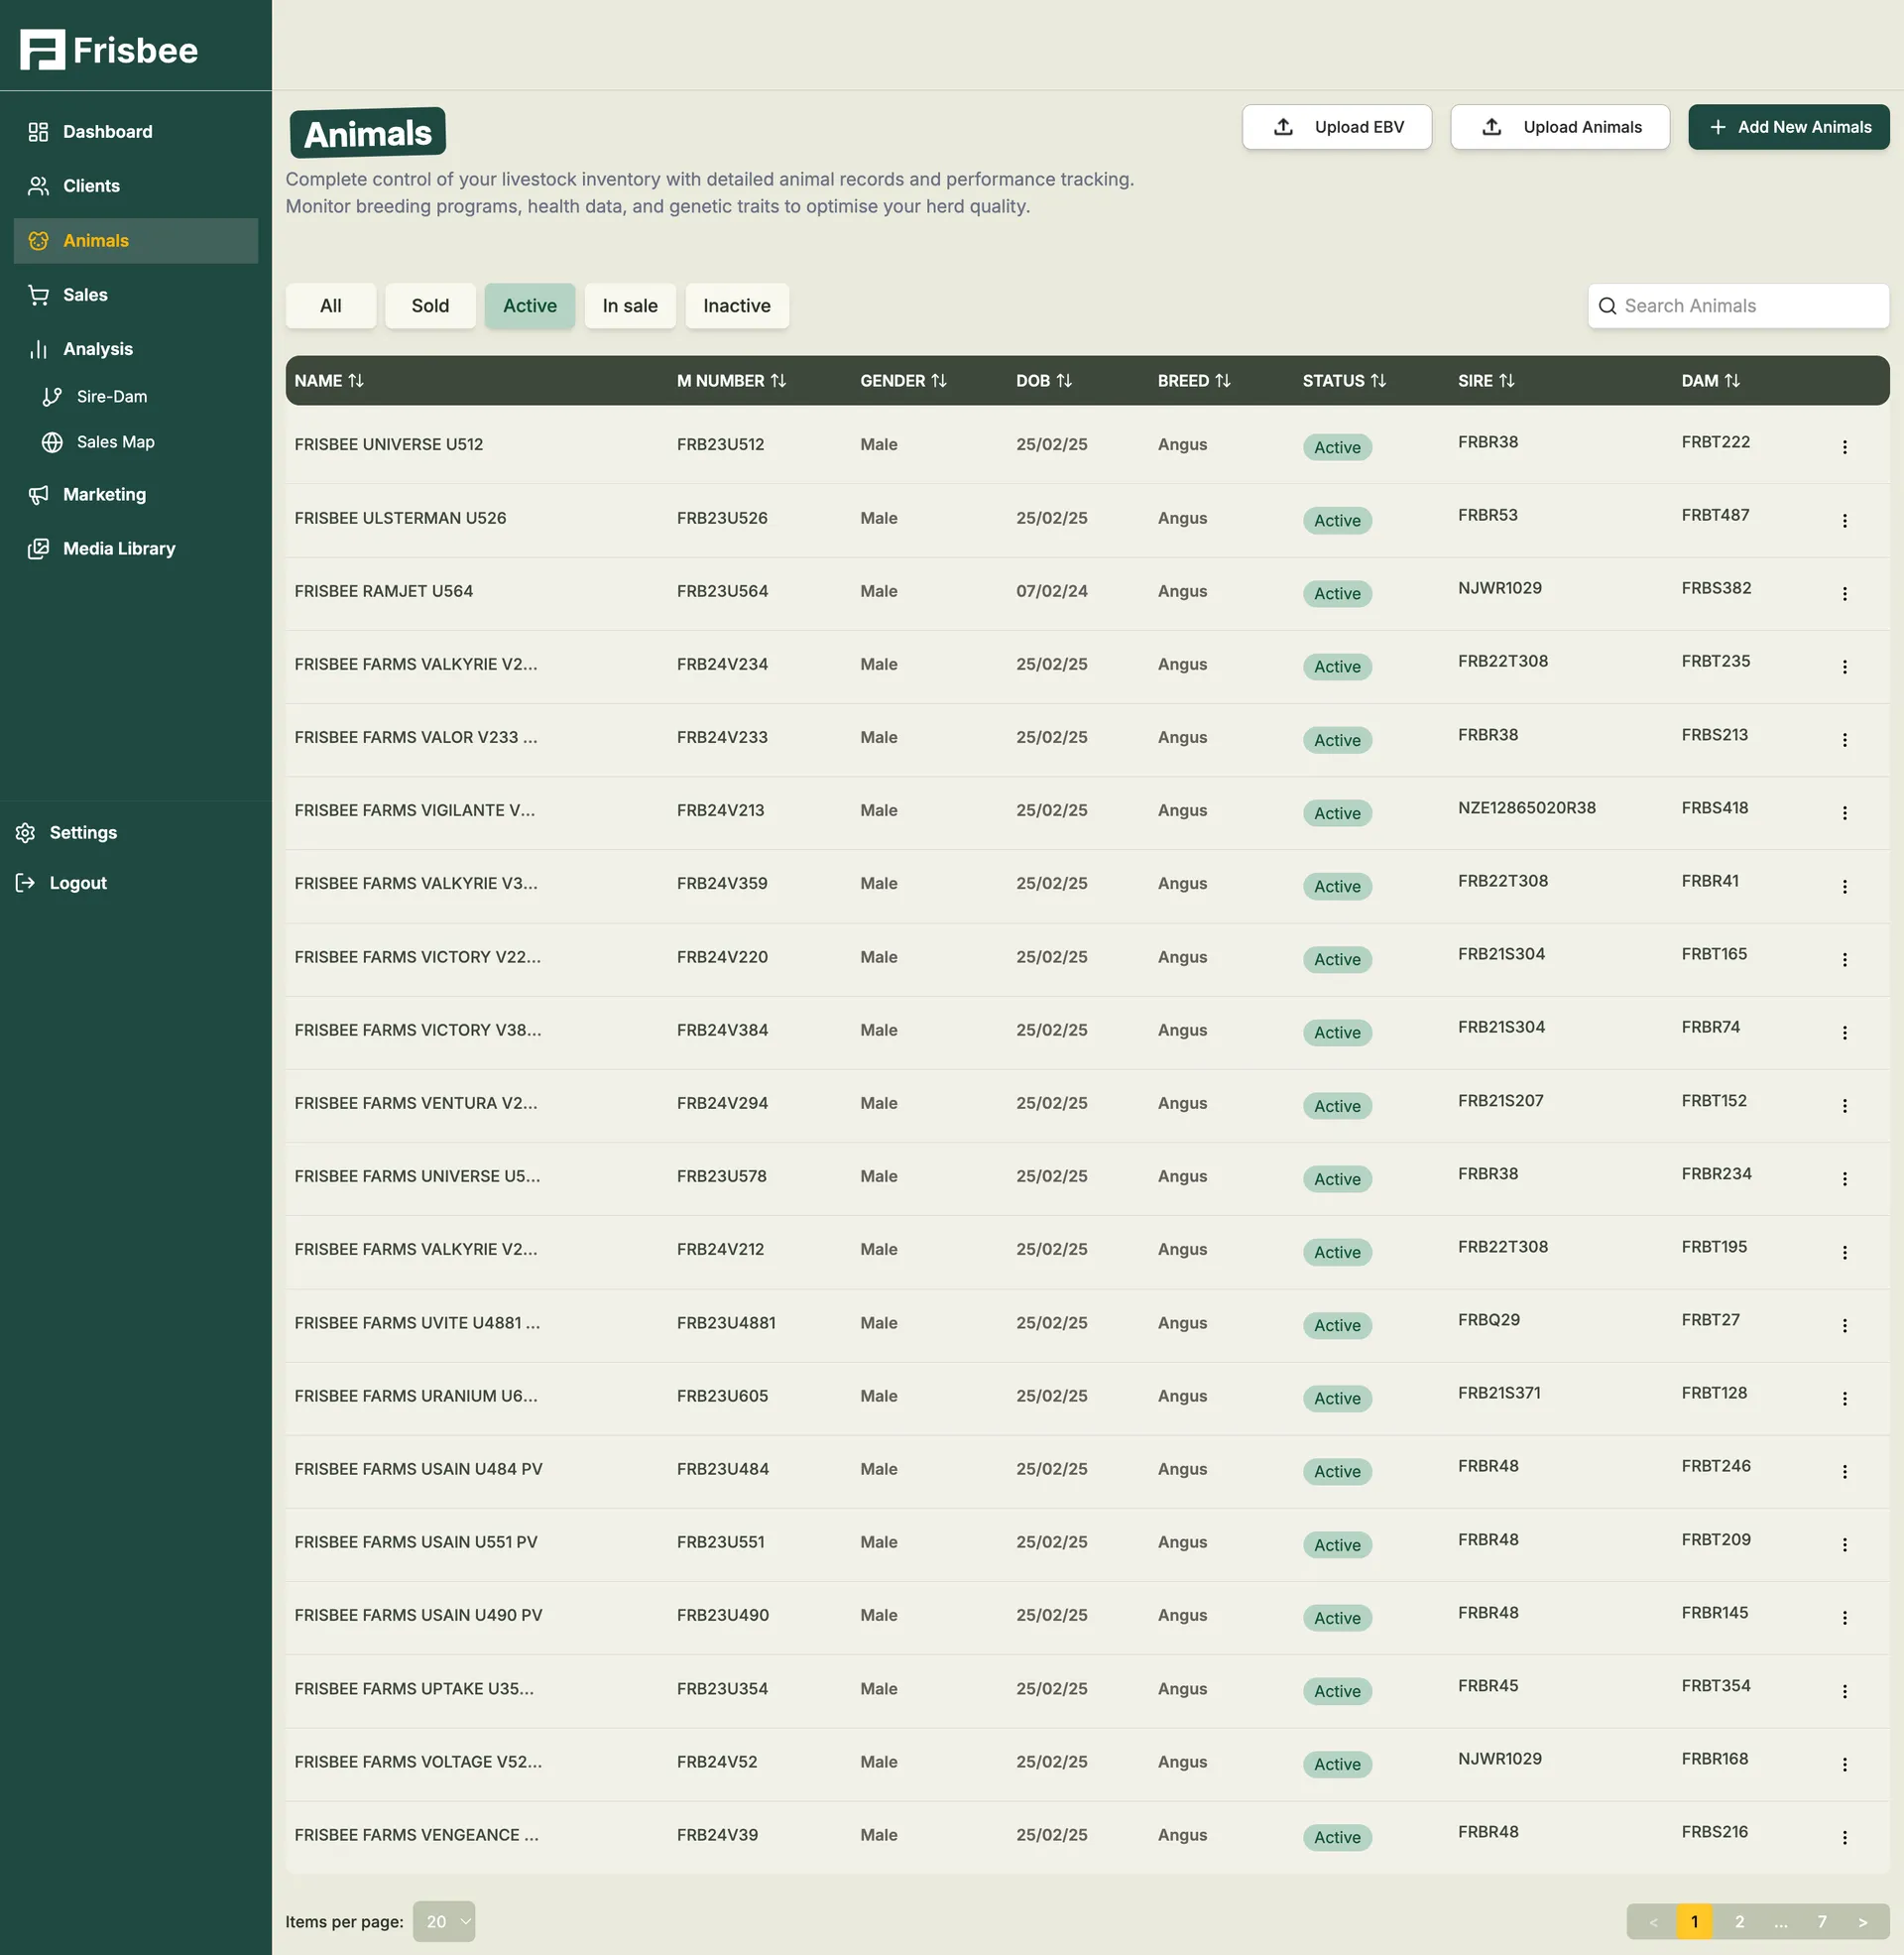Click the magnifier icon in Search Animals
Screen dimensions: 1904x1955
click(x=1608, y=306)
